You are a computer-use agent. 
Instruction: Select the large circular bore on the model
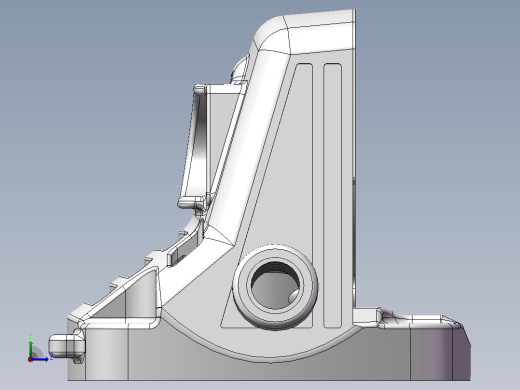(275, 286)
